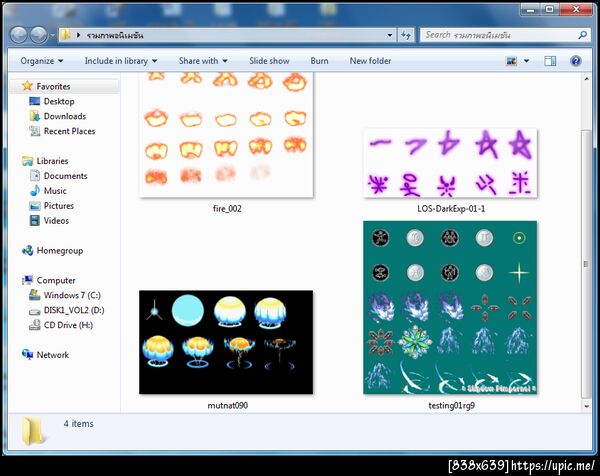Viewport: 600px width, 476px height.
Task: Click the DISK1_VOL2 (D:) drive icon
Action: pyautogui.click(x=35, y=311)
